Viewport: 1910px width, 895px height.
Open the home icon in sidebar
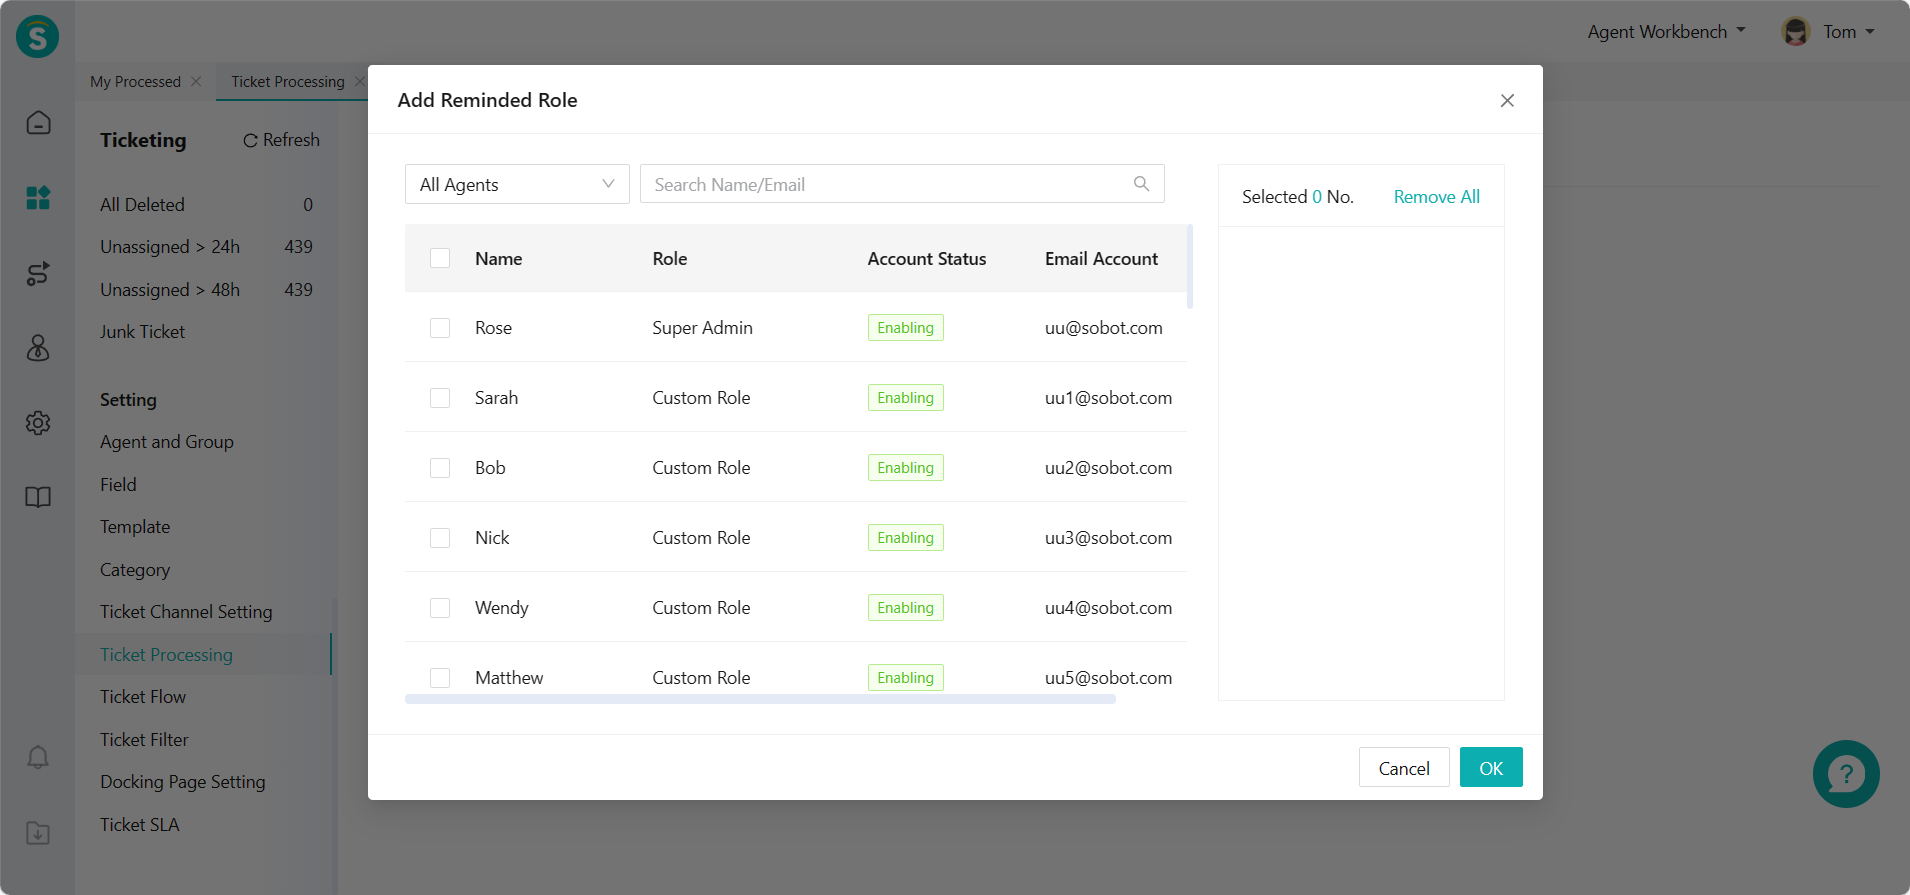(x=38, y=123)
